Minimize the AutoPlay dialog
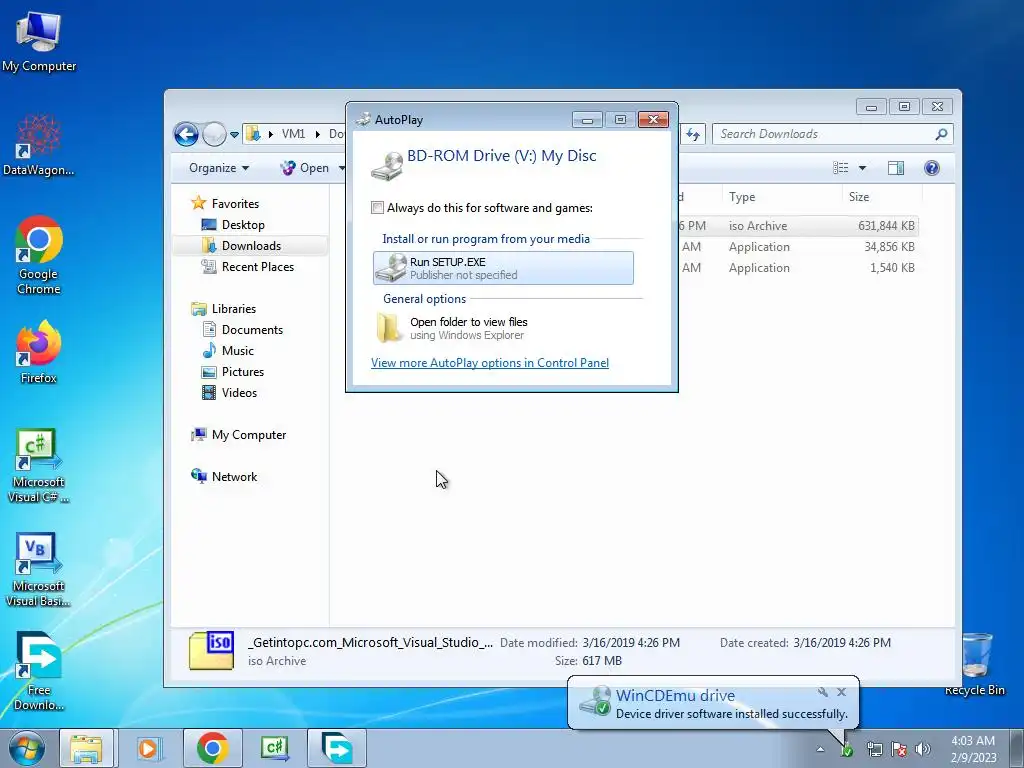Viewport: 1024px width, 768px height. tap(587, 120)
